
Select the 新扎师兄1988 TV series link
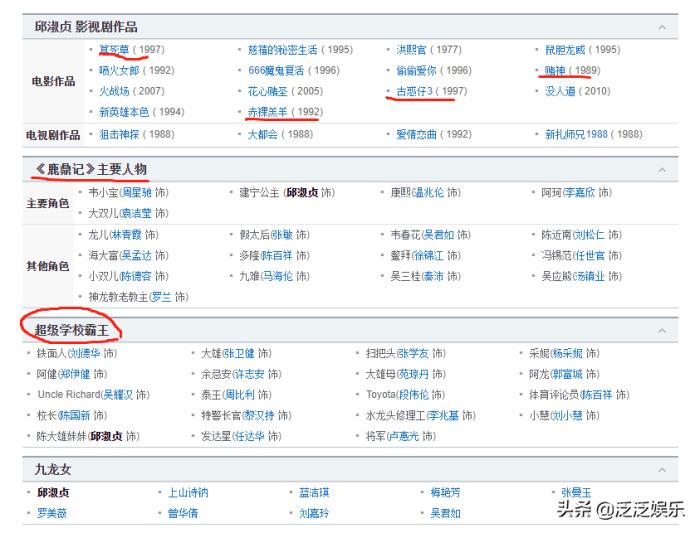[x=575, y=133]
